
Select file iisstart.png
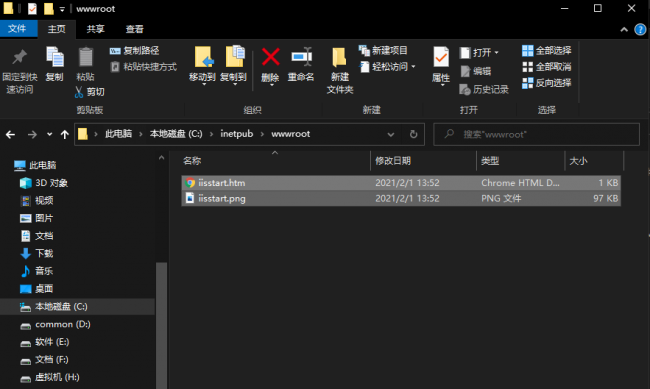pyautogui.click(x=401, y=199)
